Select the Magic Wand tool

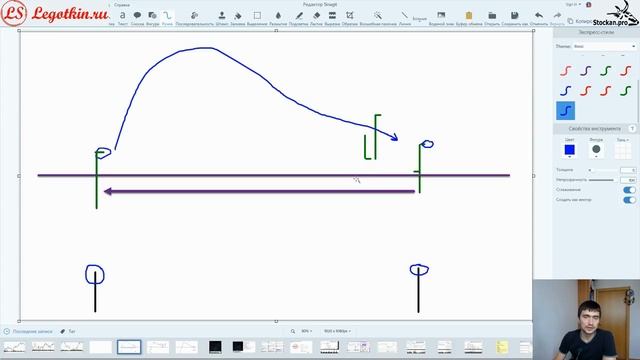point(378,18)
